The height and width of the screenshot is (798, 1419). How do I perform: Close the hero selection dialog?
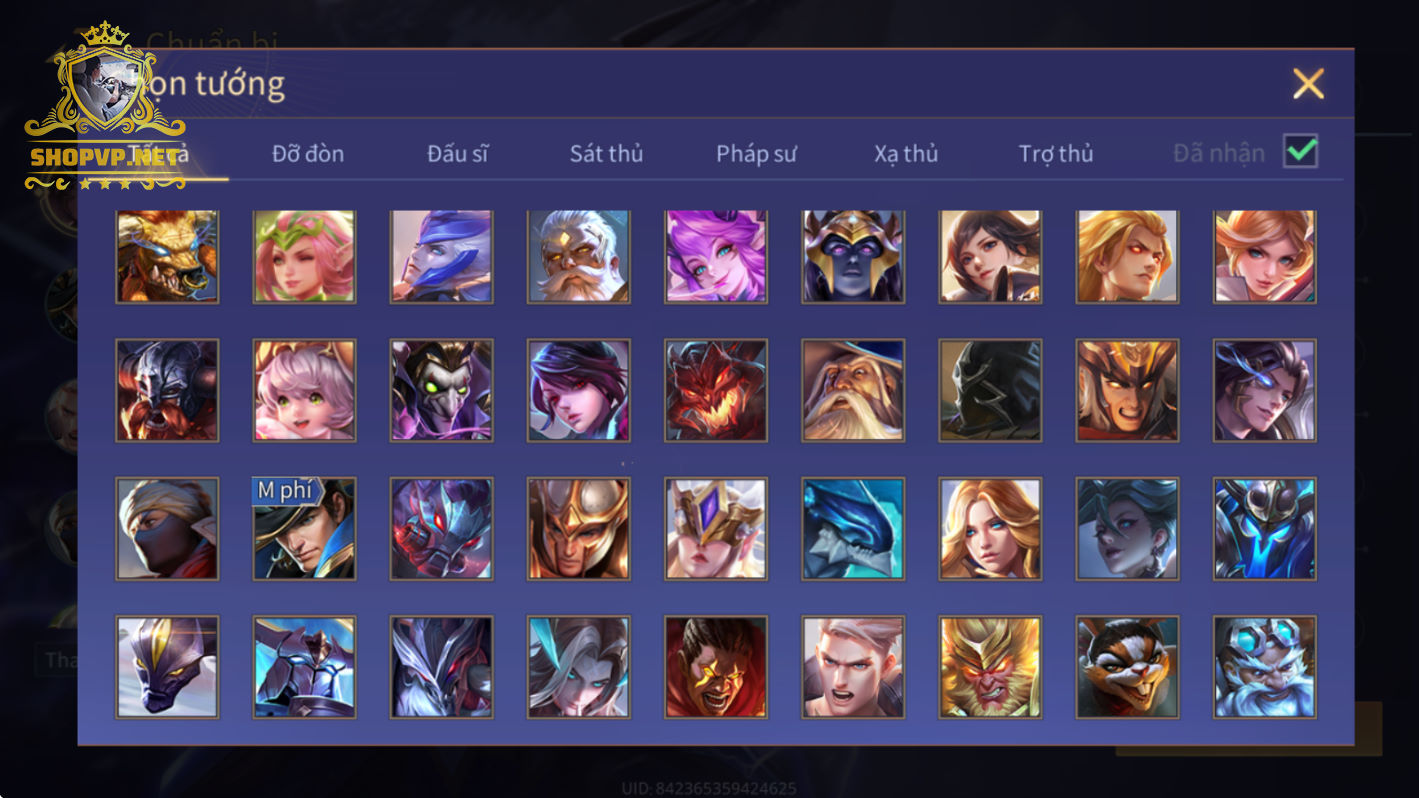1308,84
